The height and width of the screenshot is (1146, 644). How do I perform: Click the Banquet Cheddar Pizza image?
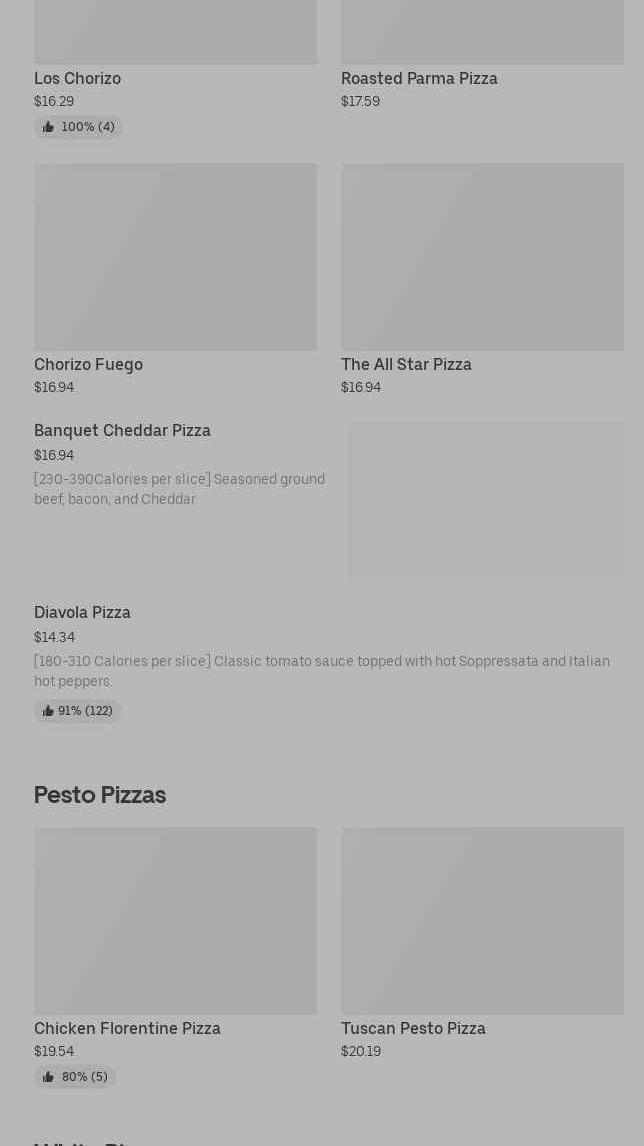(486, 500)
